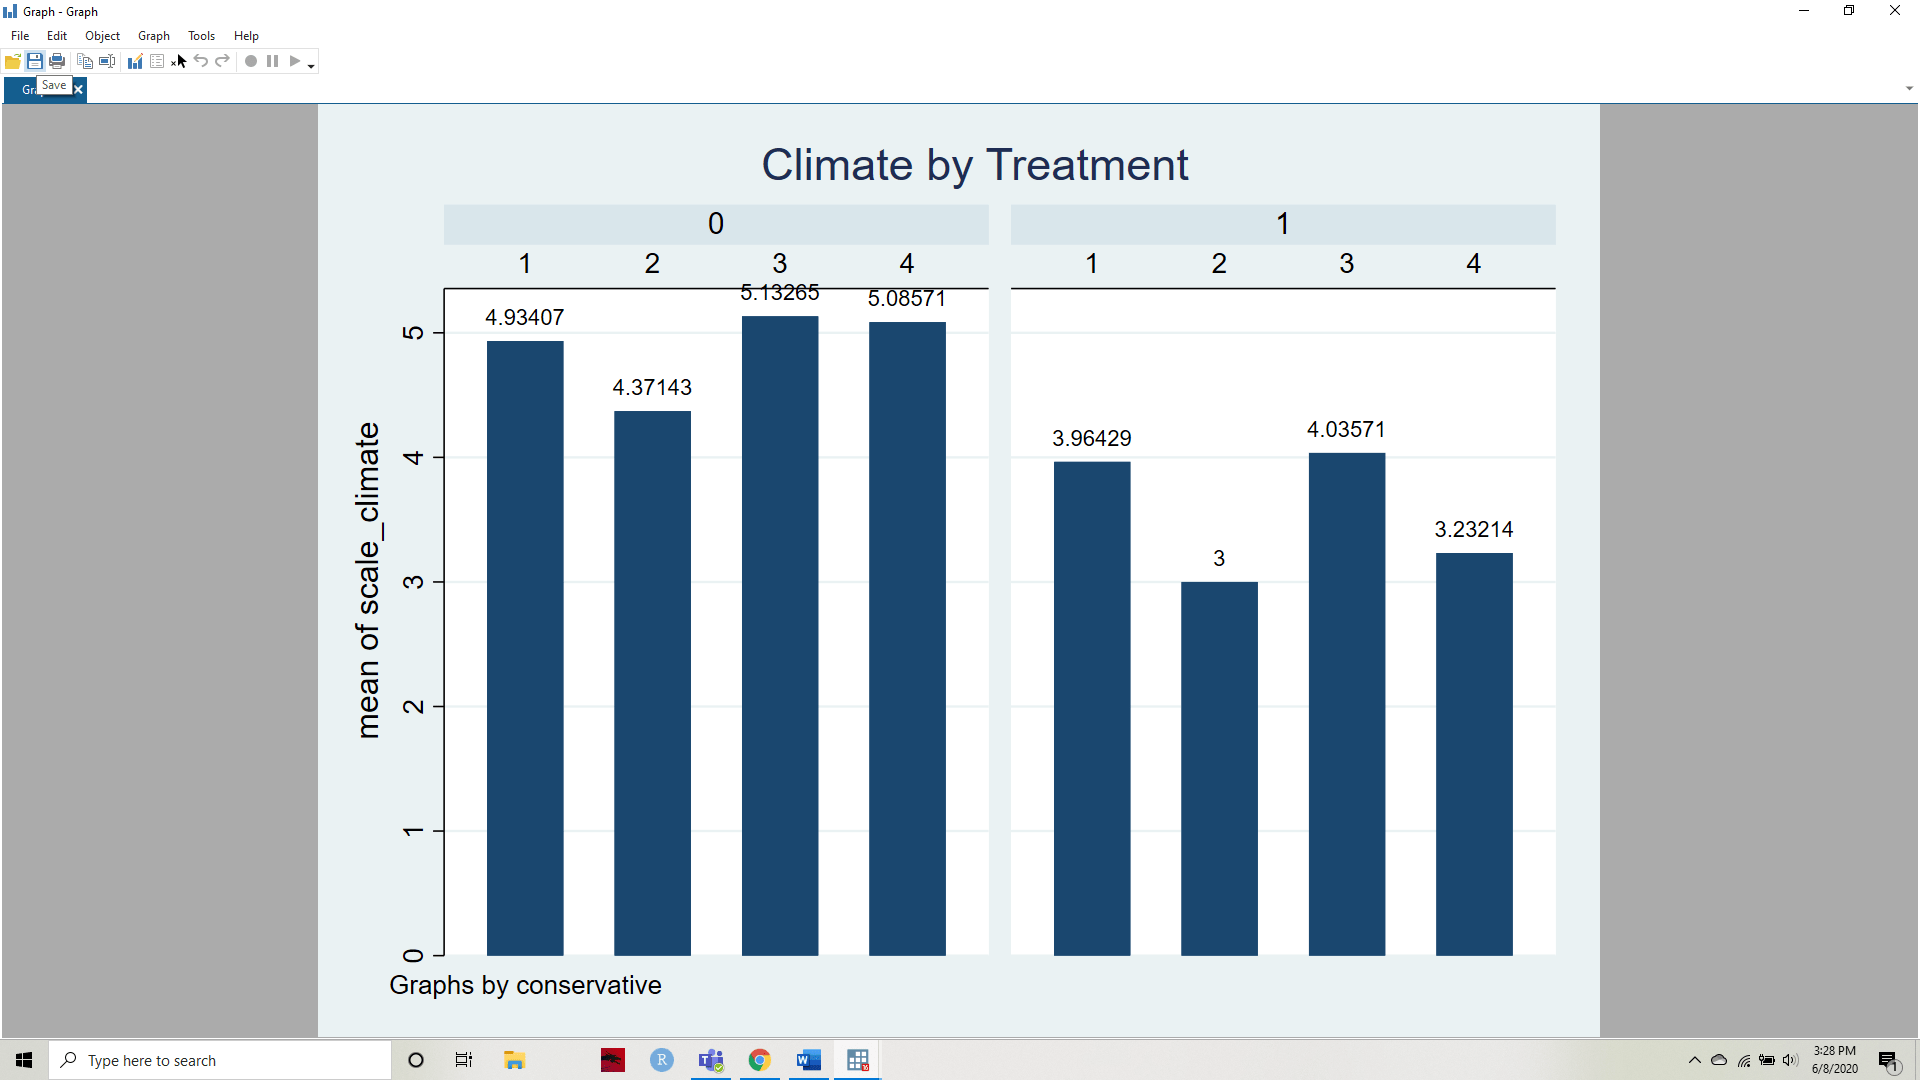Click the Rename graph toolbar icon
Viewport: 1920px width, 1080px height.
(x=107, y=62)
